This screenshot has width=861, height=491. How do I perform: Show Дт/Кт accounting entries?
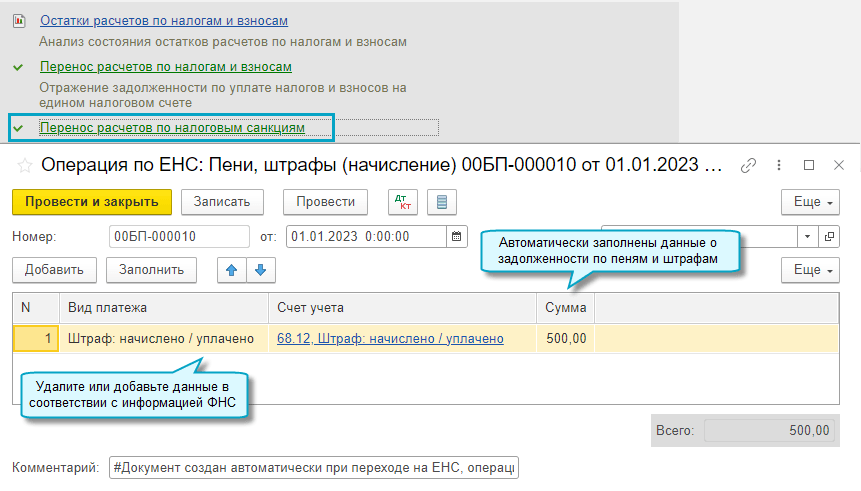pyautogui.click(x=402, y=202)
